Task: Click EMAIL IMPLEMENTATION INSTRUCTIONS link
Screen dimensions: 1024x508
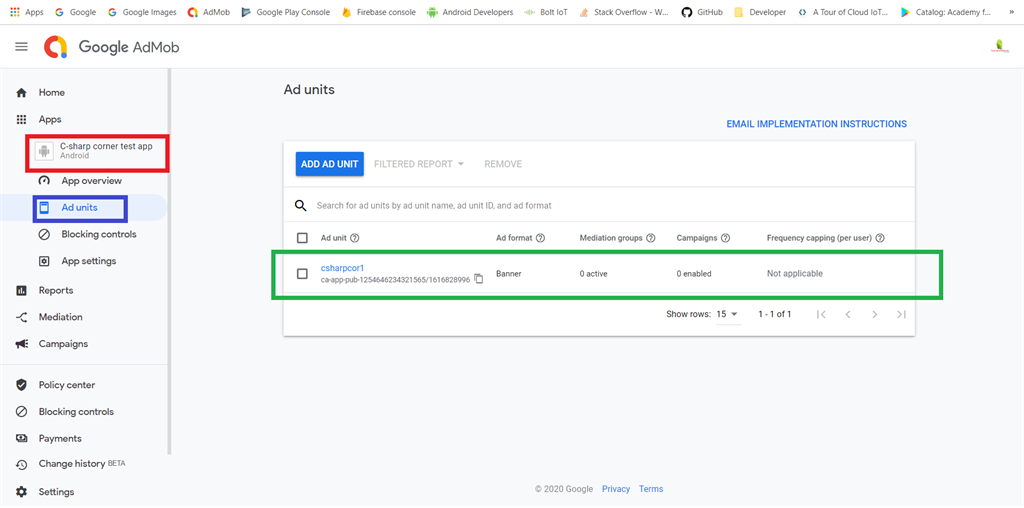Action: 816,124
